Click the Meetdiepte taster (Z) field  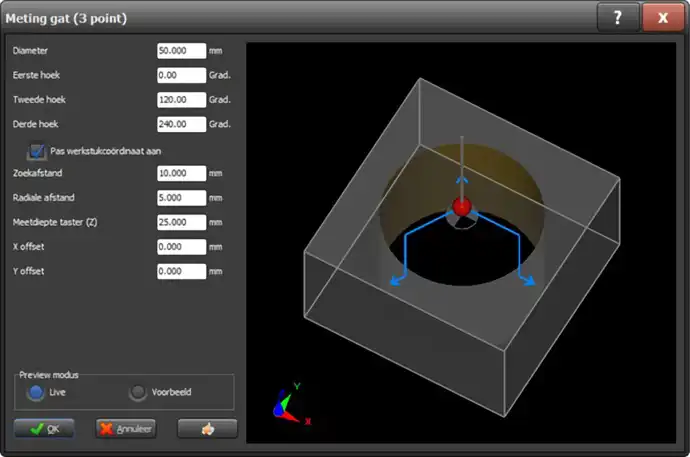tap(181, 223)
